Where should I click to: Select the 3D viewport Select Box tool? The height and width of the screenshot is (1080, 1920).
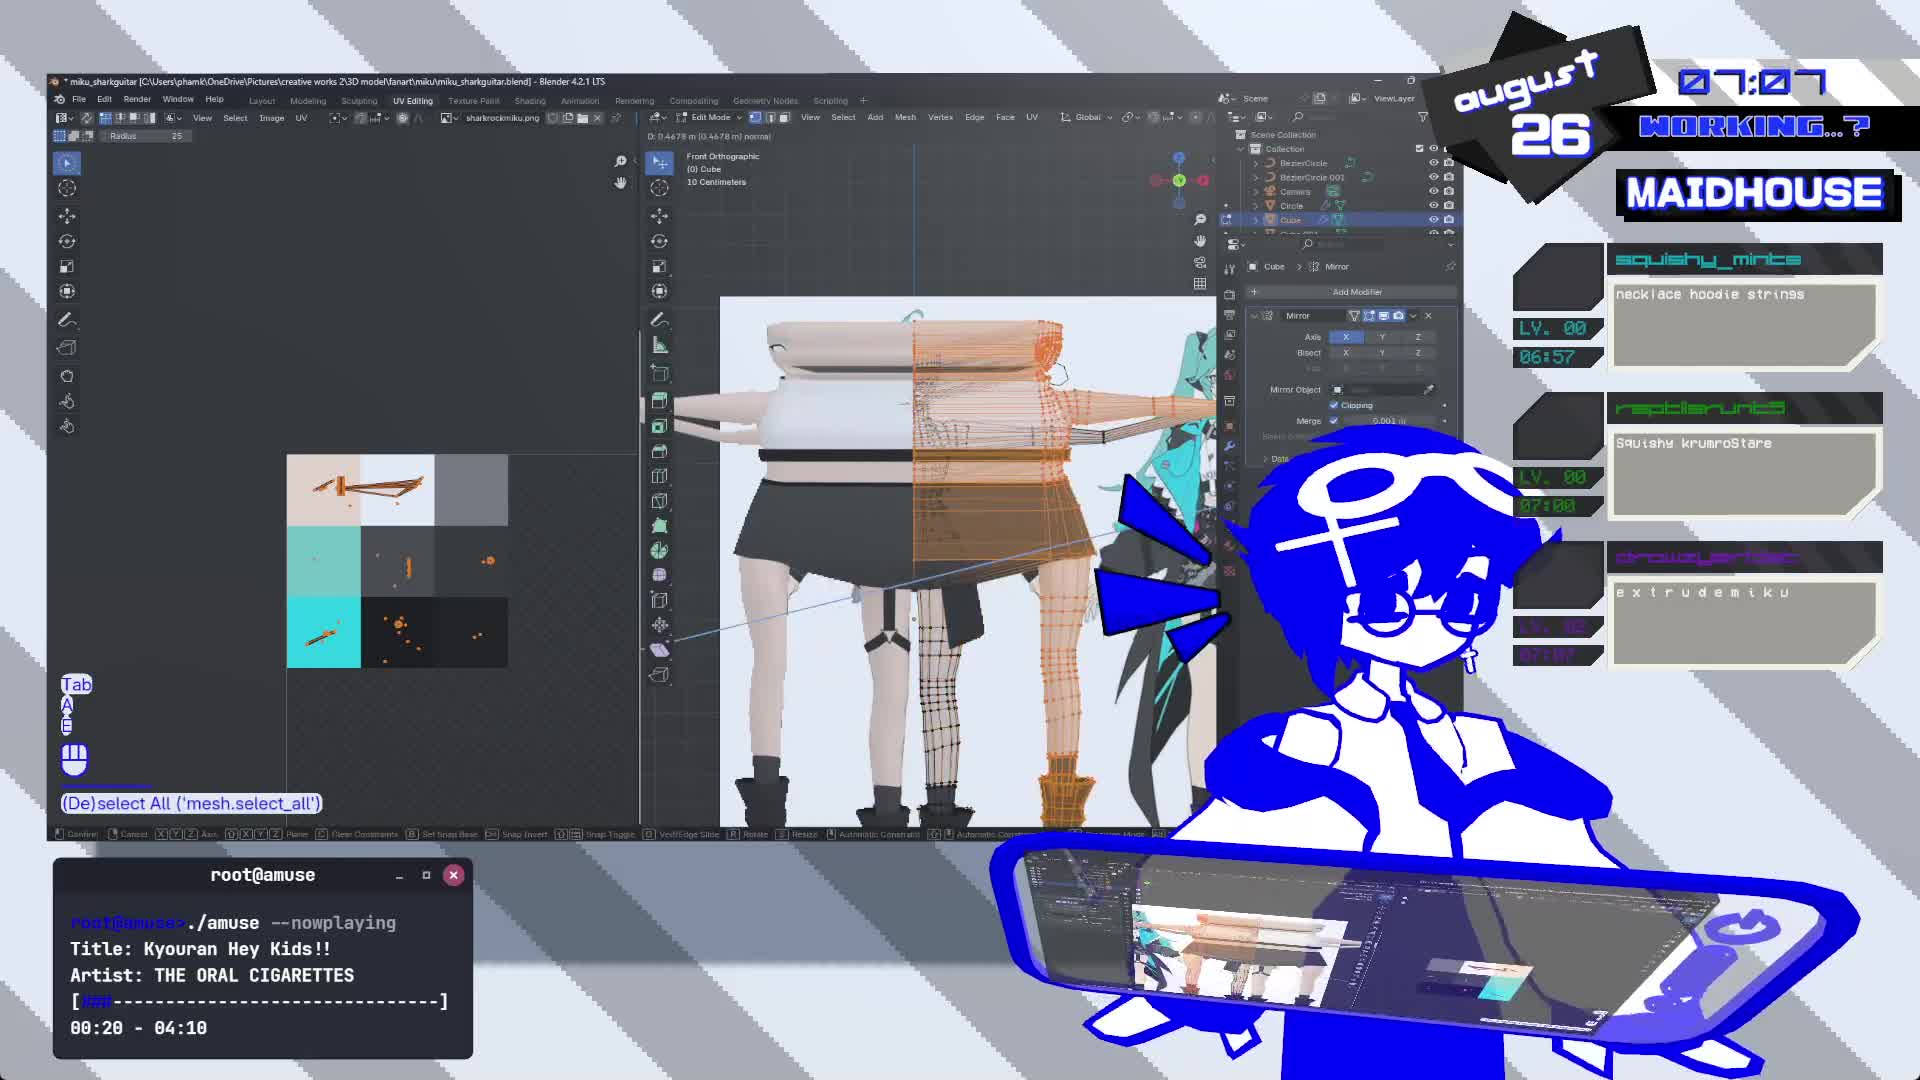(x=659, y=163)
